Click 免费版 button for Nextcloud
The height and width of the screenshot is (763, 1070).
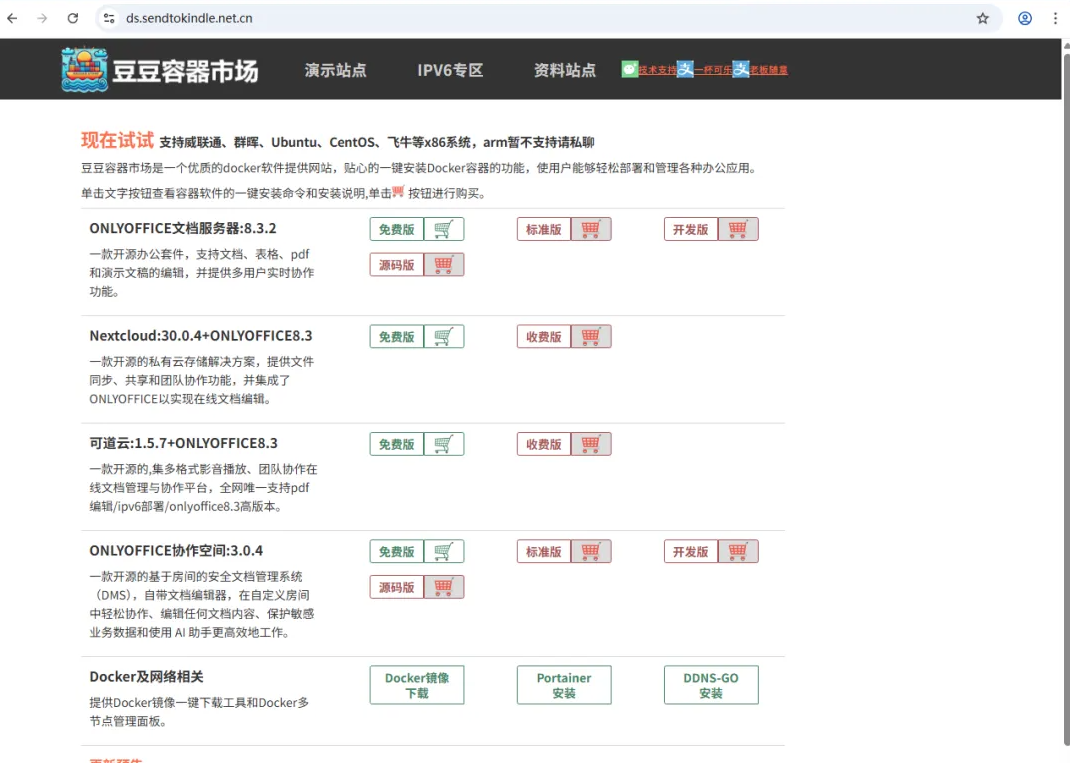tap(396, 336)
